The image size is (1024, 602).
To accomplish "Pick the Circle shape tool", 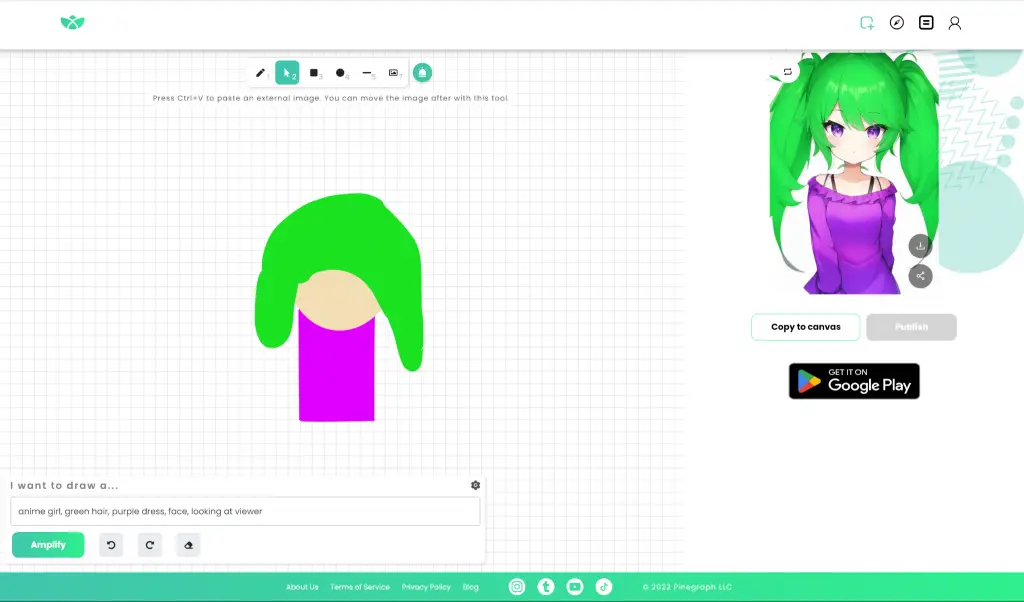I will (x=340, y=72).
